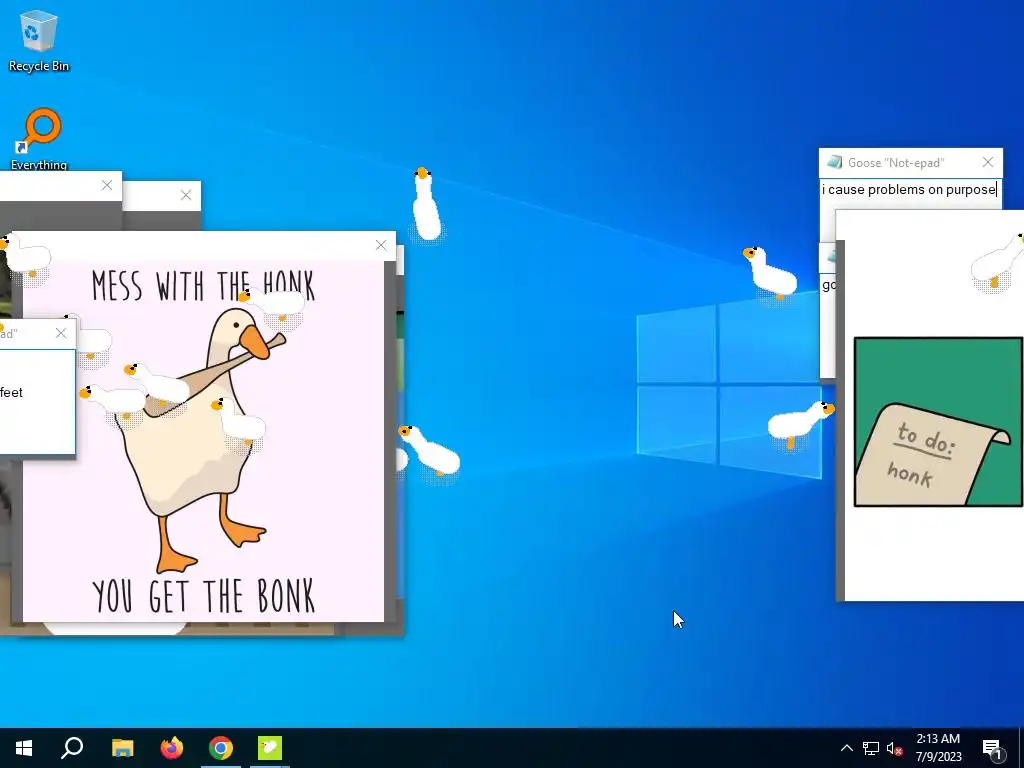This screenshot has width=1024, height=768.
Task: Open taskbar Search magnifier
Action: click(72, 748)
